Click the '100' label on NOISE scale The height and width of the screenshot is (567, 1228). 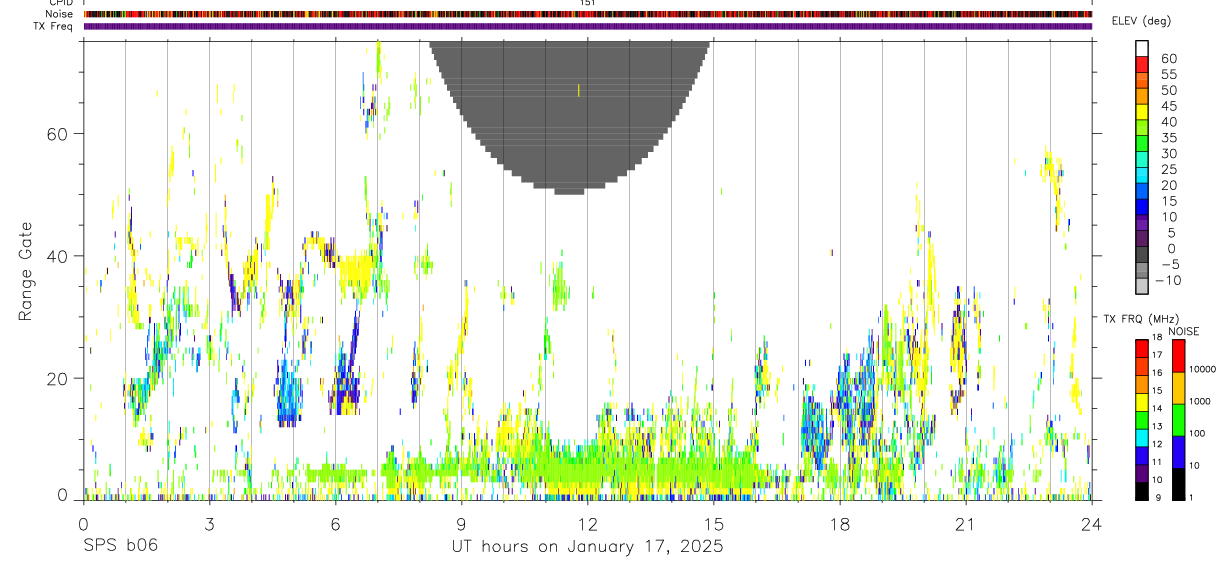coord(1197,433)
